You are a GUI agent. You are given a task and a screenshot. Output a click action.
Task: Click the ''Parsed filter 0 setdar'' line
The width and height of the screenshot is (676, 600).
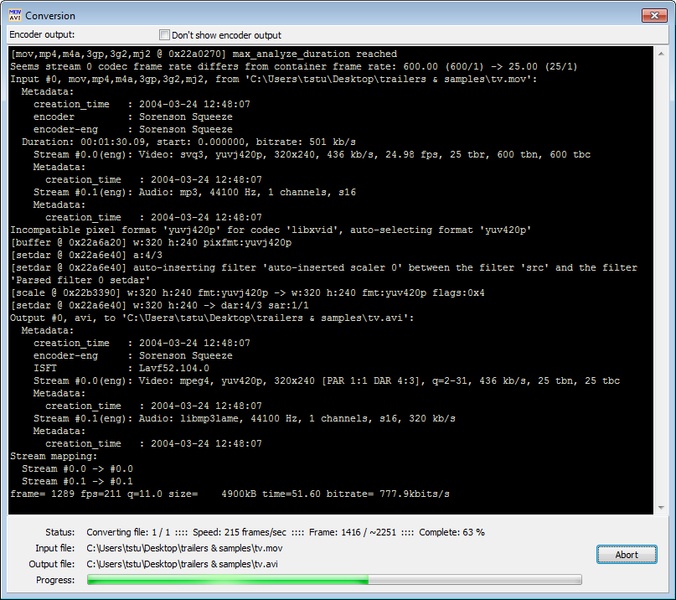click(x=80, y=280)
